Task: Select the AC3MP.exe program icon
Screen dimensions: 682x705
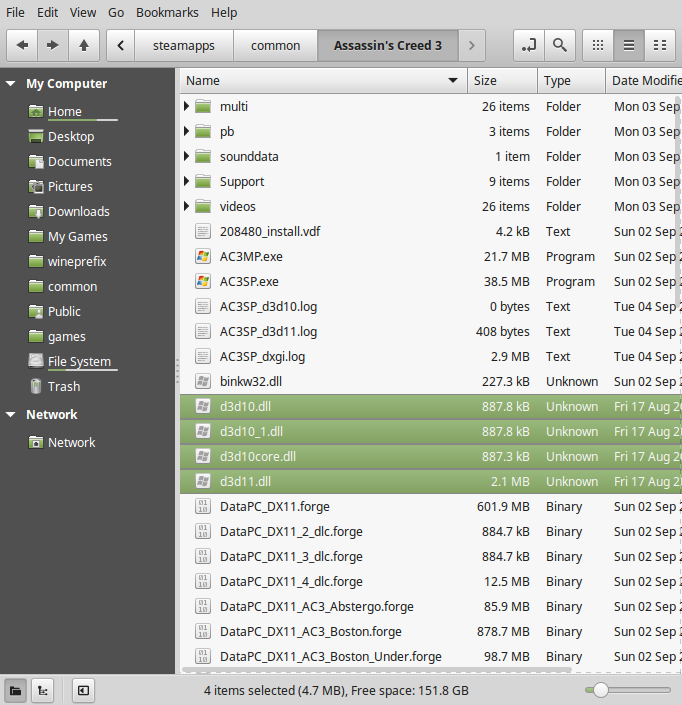Action: [203, 257]
